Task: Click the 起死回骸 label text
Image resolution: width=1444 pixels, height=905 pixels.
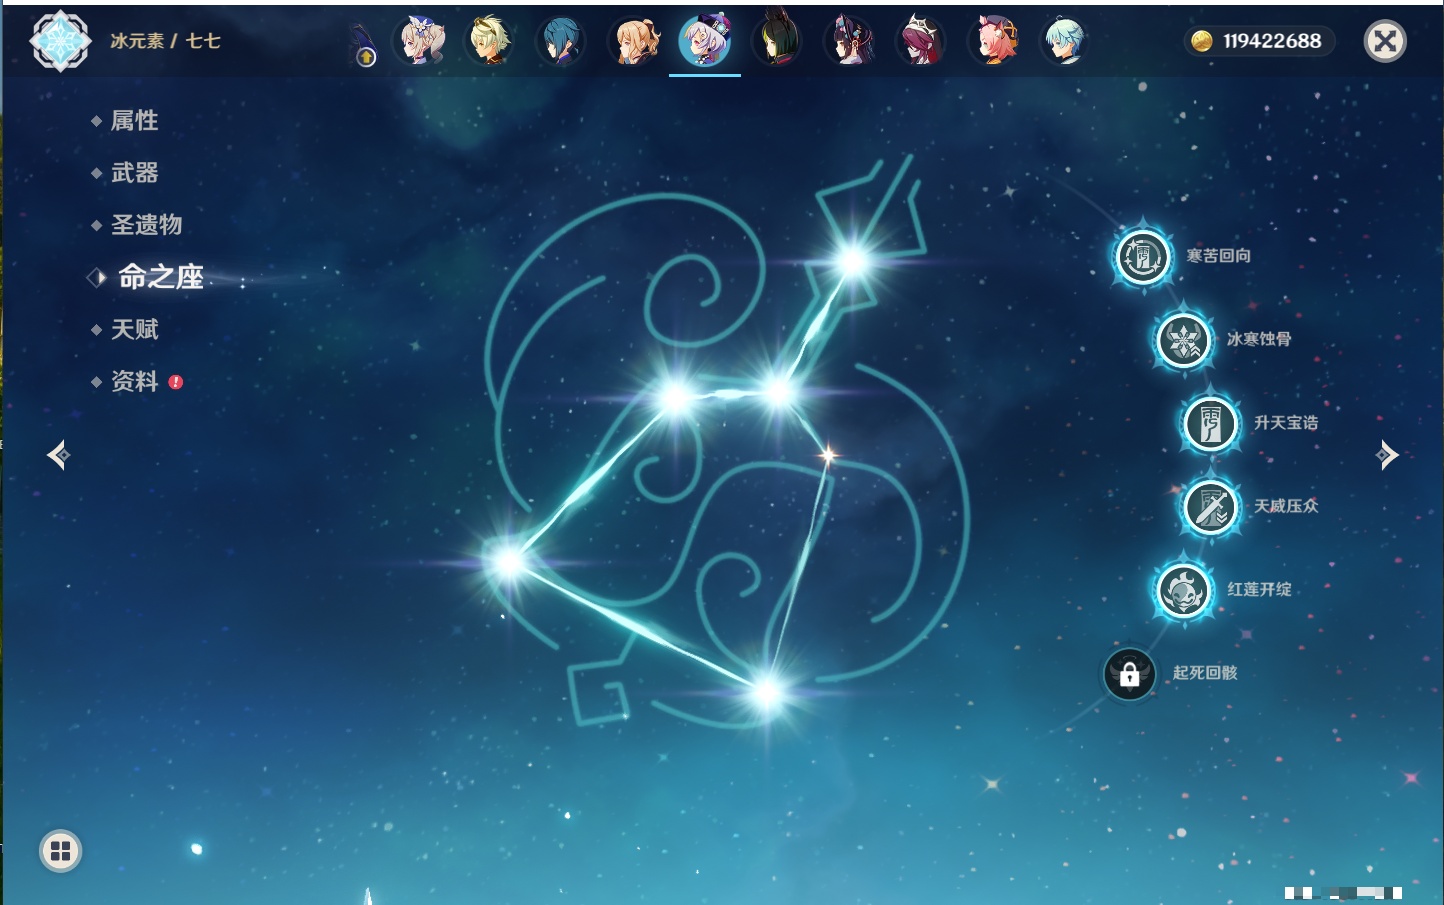Action: (1205, 673)
